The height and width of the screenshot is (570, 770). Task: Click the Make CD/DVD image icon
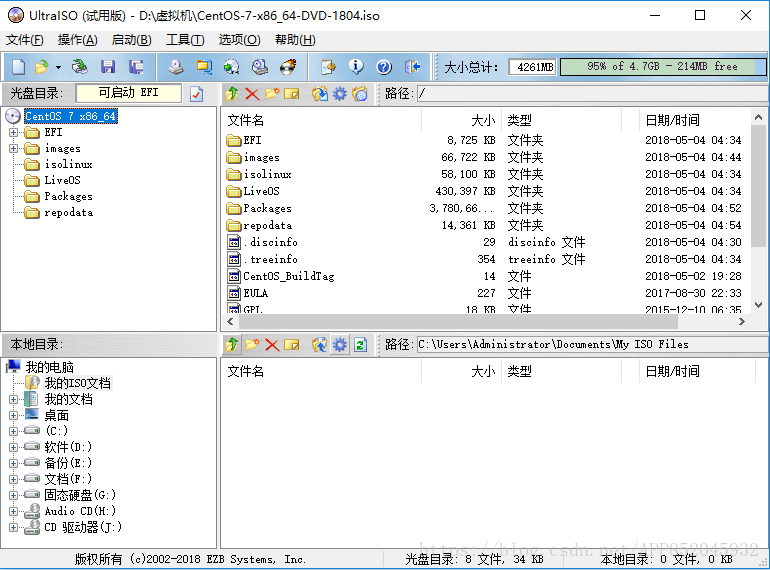[x=175, y=67]
